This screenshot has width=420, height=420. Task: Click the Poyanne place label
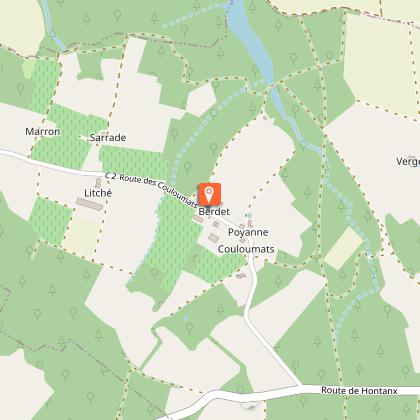(x=248, y=232)
